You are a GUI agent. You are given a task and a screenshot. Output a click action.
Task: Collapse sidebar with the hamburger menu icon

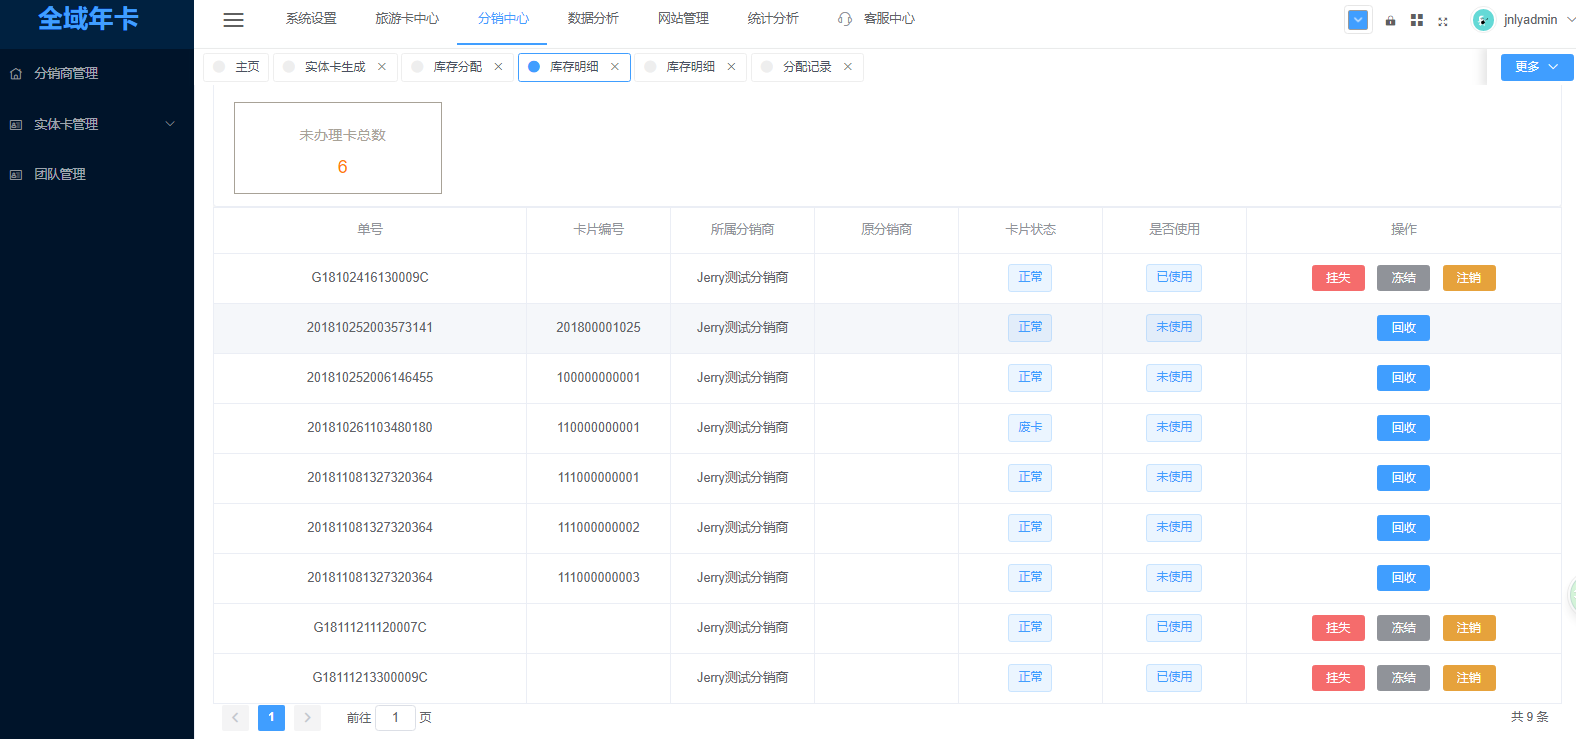(233, 20)
